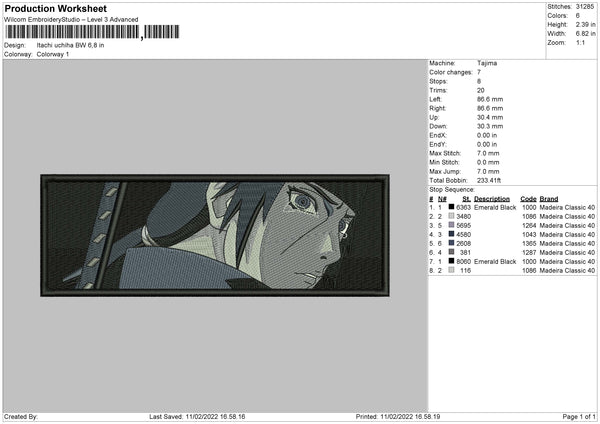Click the gray swatch beside 381

click(x=452, y=252)
